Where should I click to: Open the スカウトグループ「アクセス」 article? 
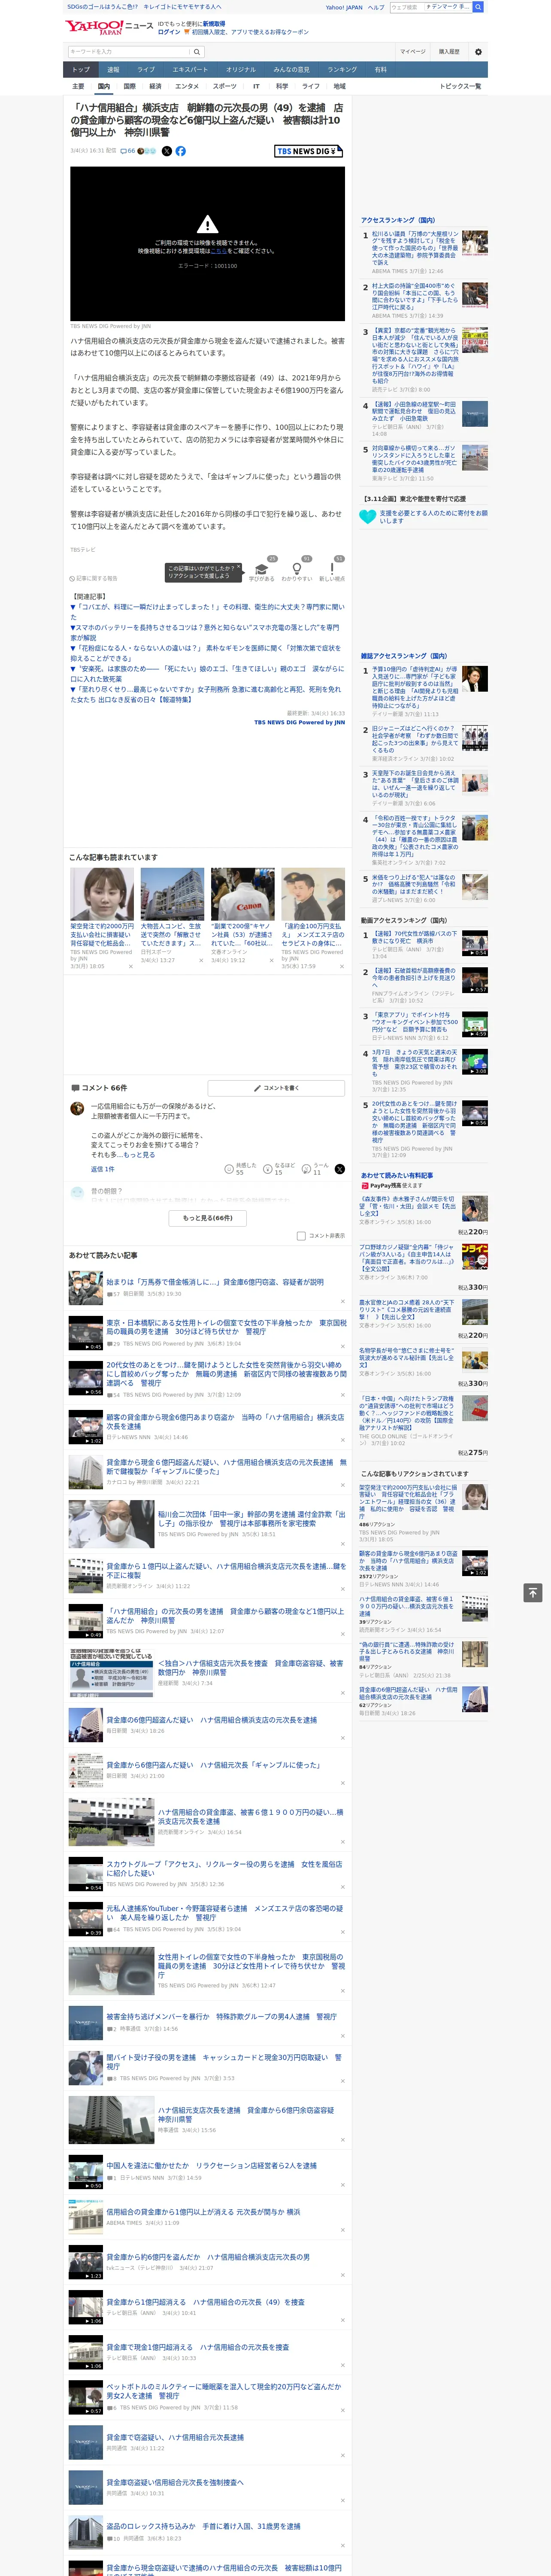coord(224,1868)
